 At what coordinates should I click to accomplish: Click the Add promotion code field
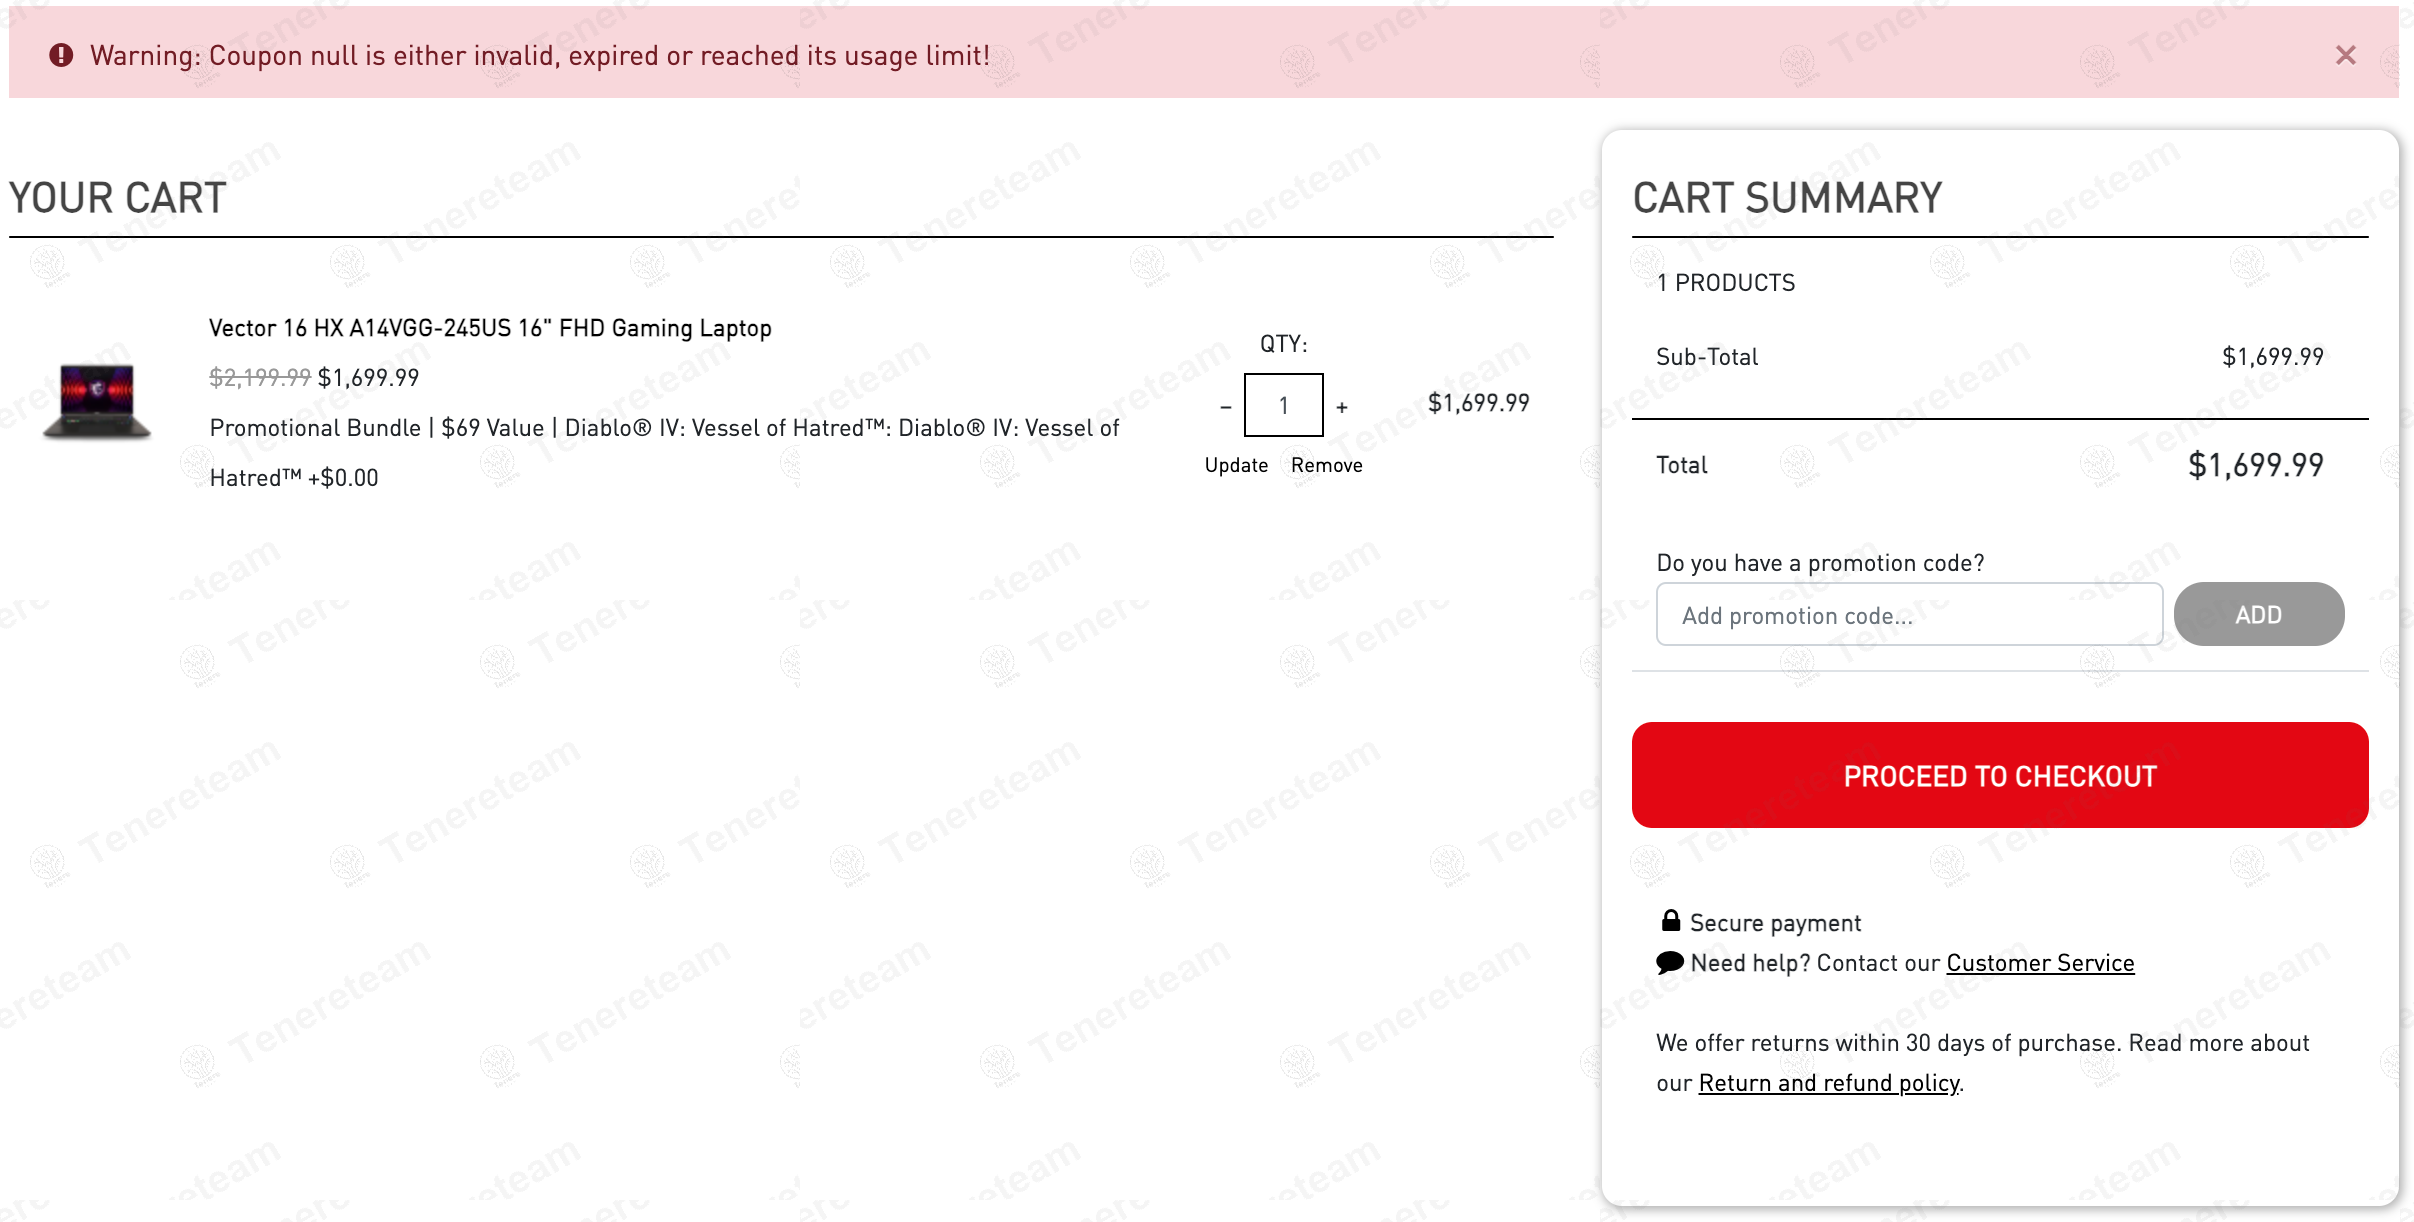tap(1908, 615)
